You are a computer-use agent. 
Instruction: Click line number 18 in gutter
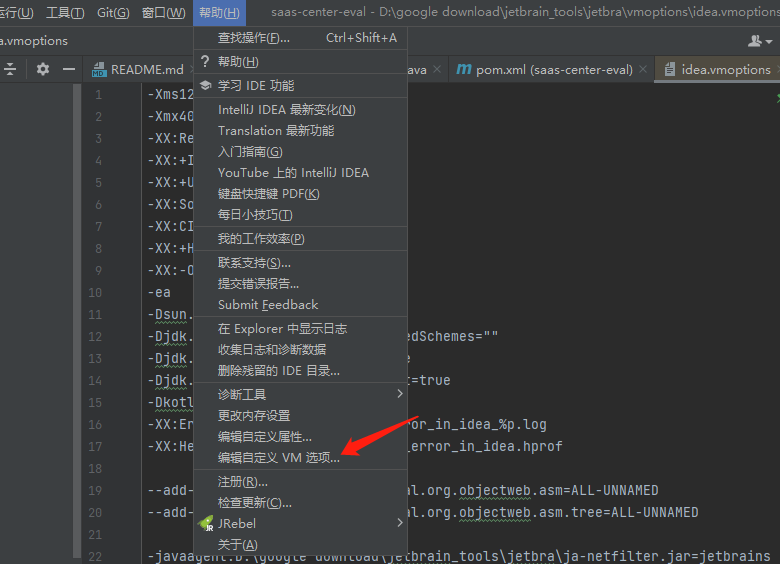click(95, 469)
